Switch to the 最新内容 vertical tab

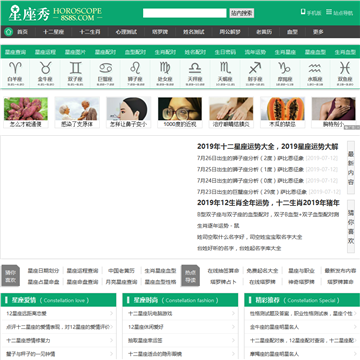click(351, 168)
